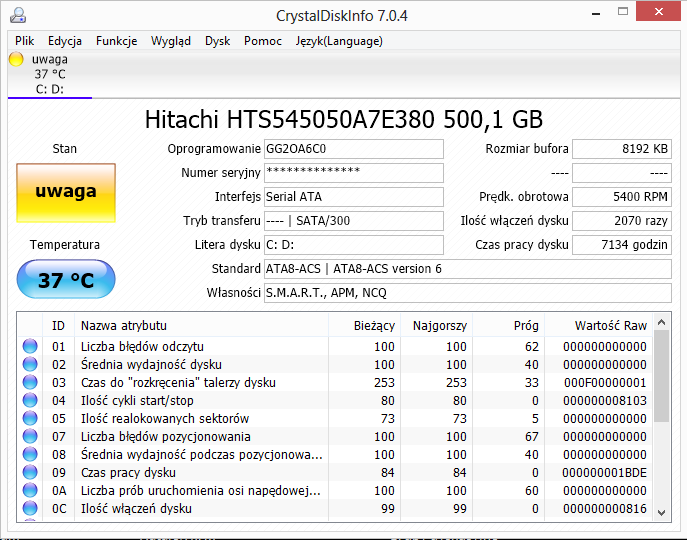Click status orb for attribute 0C row
Screen dimensions: 687x540
[30, 508]
